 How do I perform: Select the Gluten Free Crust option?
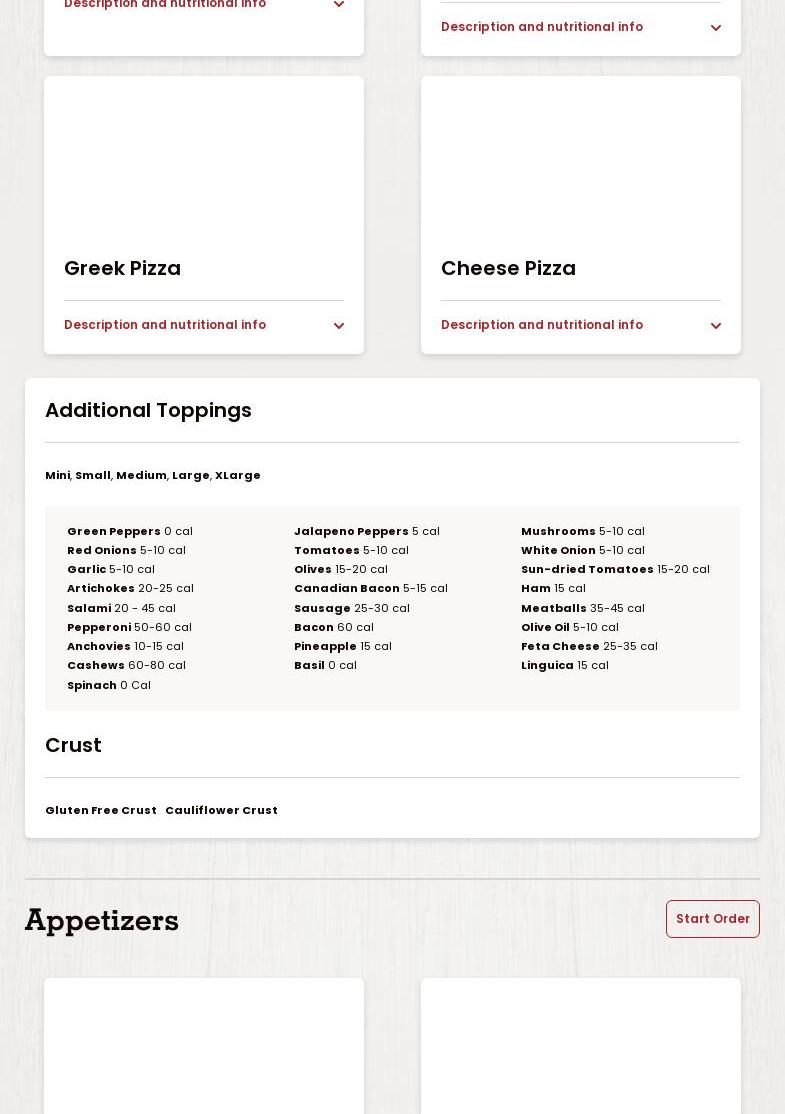[101, 810]
